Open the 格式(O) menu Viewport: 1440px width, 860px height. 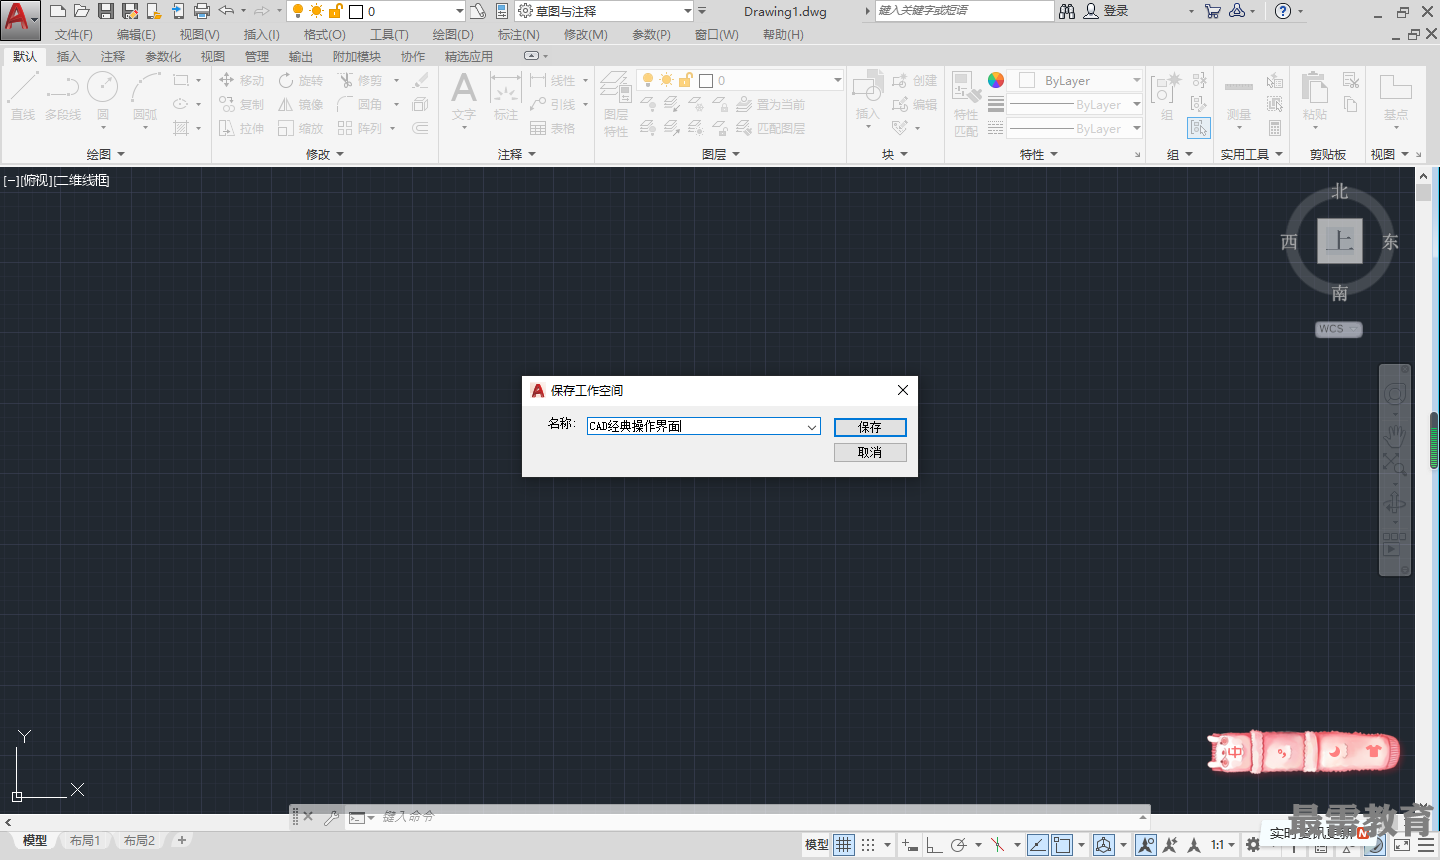(x=325, y=34)
